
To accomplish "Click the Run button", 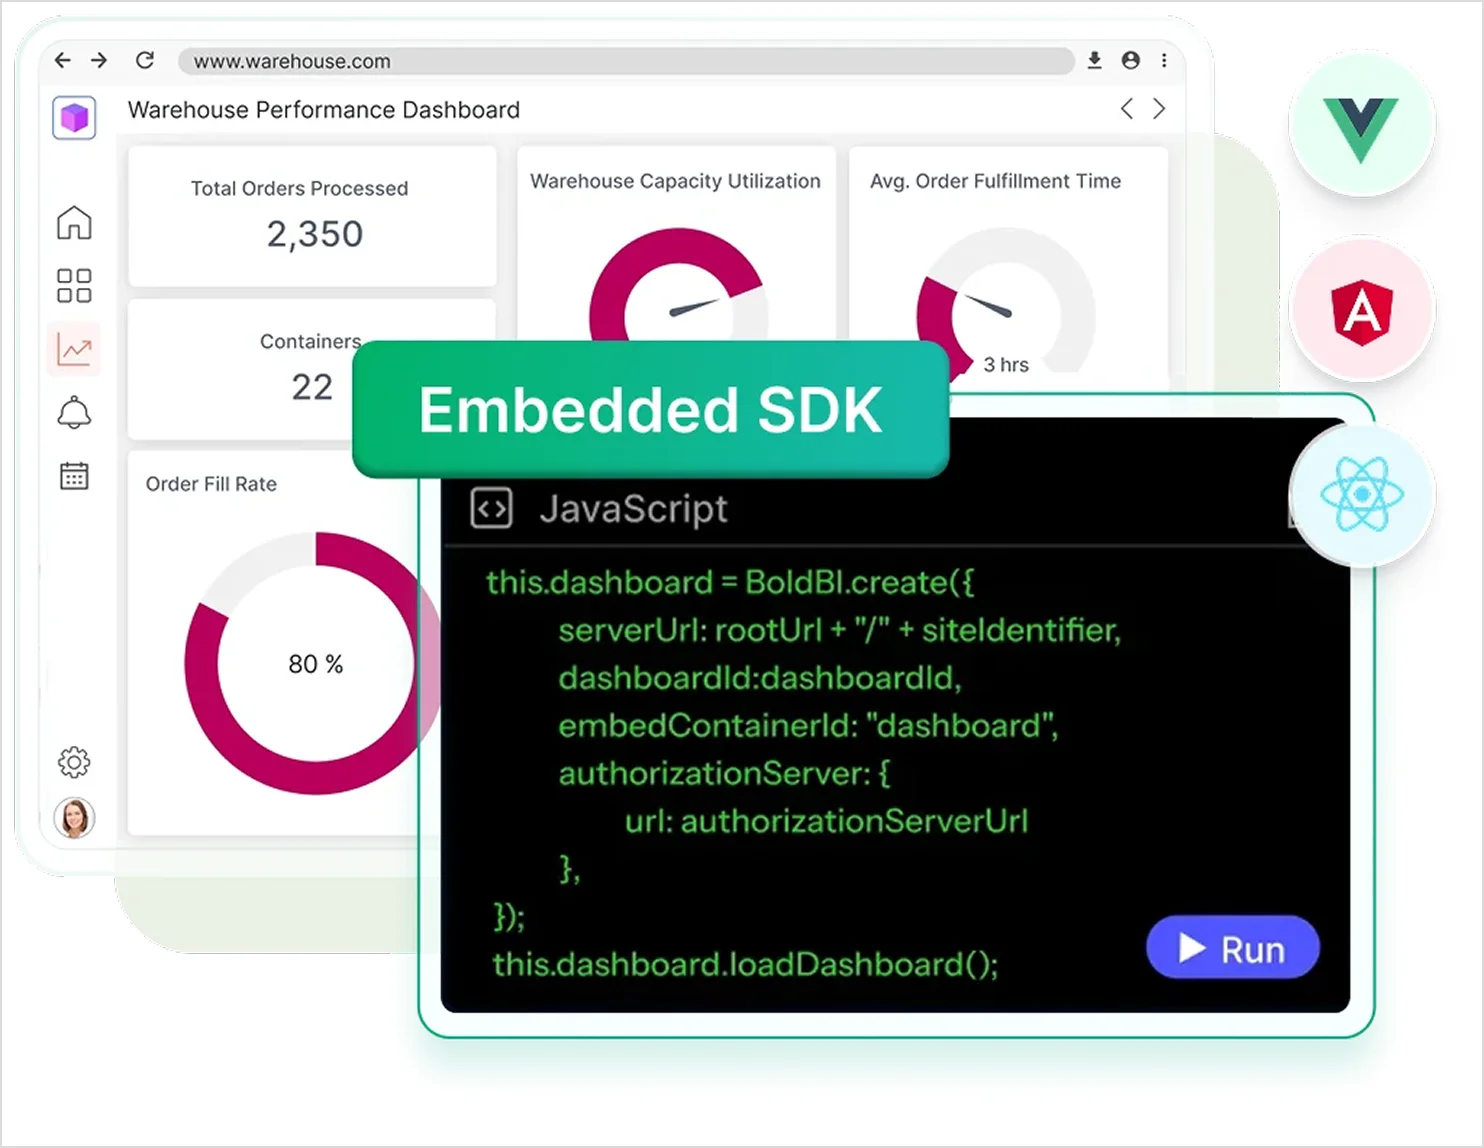I will coord(1232,948).
